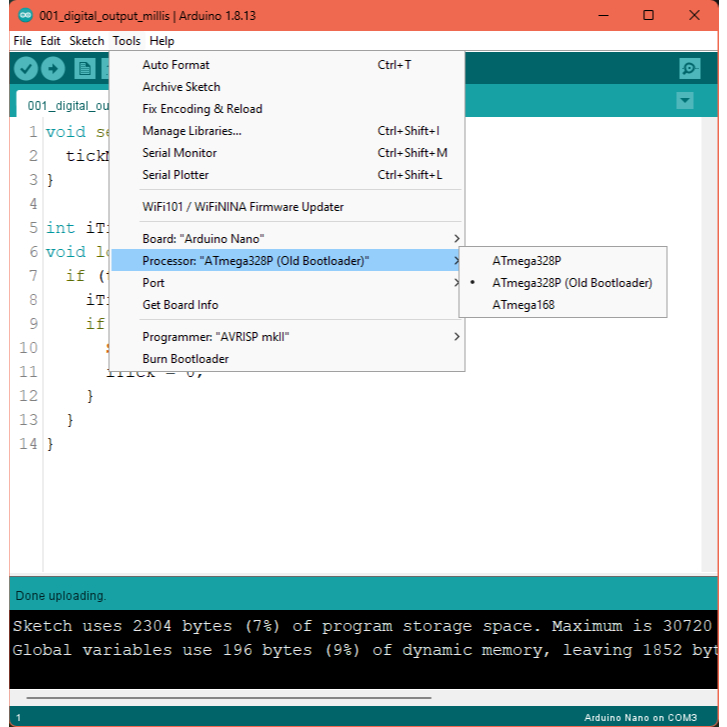Screen dimensions: 727x727
Task: Click the Verify checkmark icon
Action: point(26,68)
